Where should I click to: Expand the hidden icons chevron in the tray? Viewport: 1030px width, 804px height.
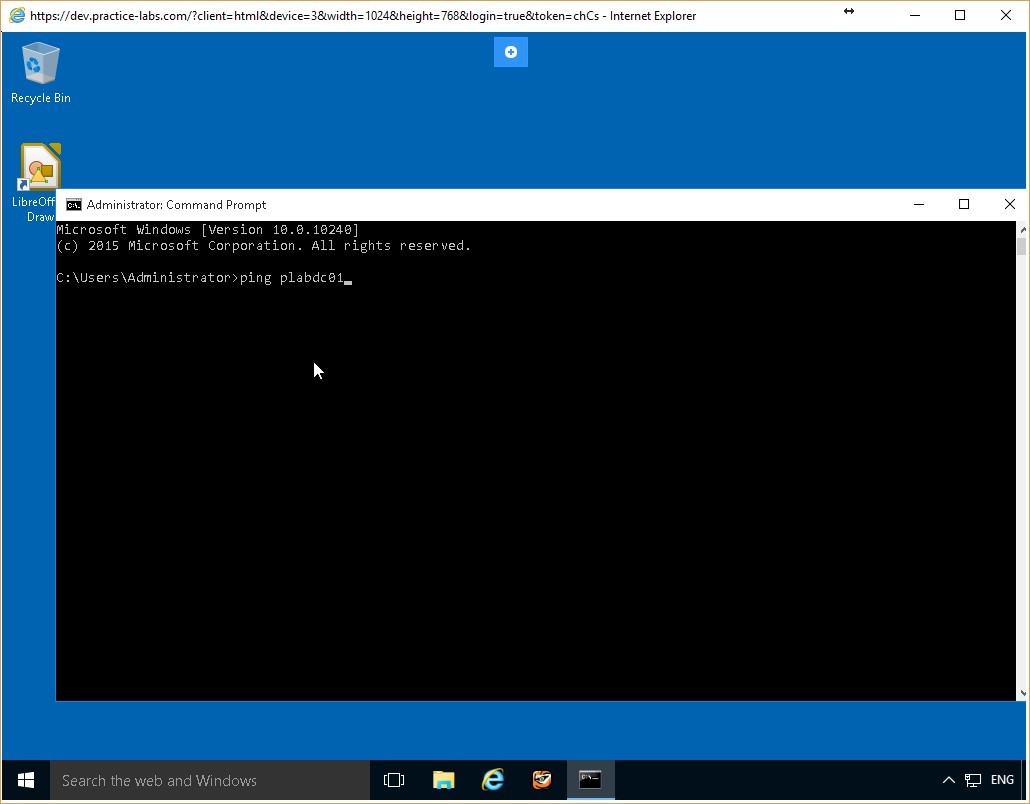pyautogui.click(x=948, y=780)
